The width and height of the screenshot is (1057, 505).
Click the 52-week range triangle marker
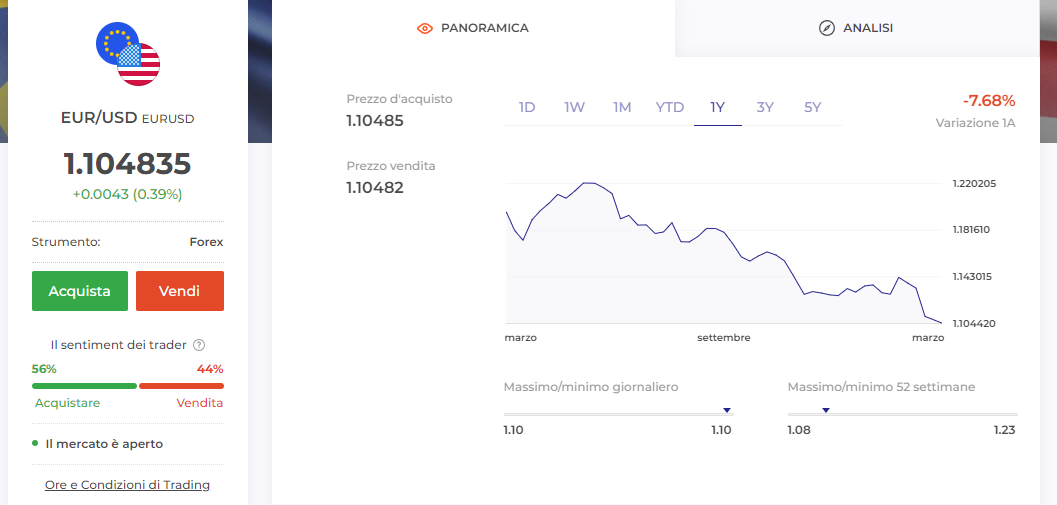[x=826, y=410]
